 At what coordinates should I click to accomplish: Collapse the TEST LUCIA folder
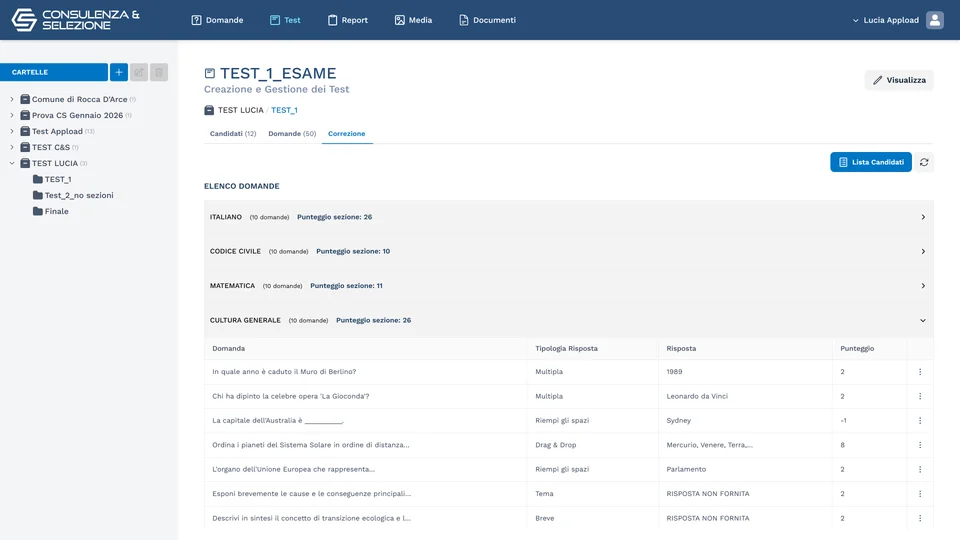pyautogui.click(x=12, y=163)
